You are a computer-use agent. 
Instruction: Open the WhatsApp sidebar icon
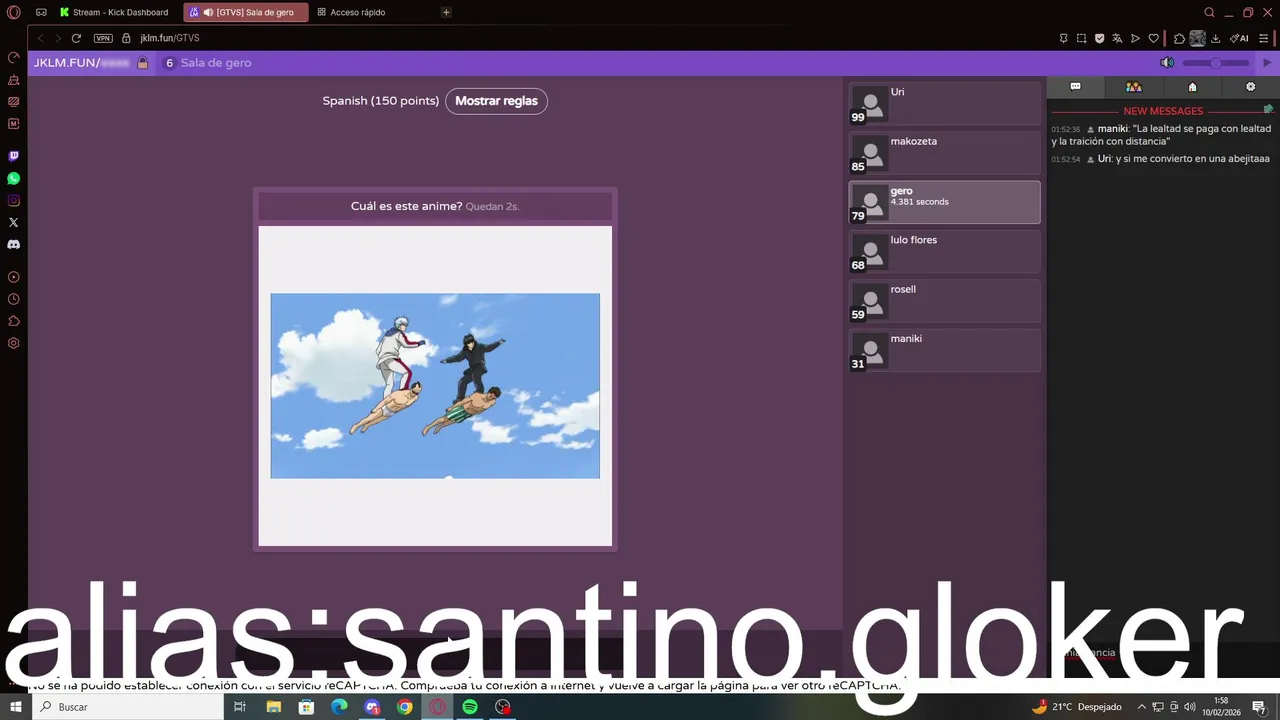click(x=14, y=178)
